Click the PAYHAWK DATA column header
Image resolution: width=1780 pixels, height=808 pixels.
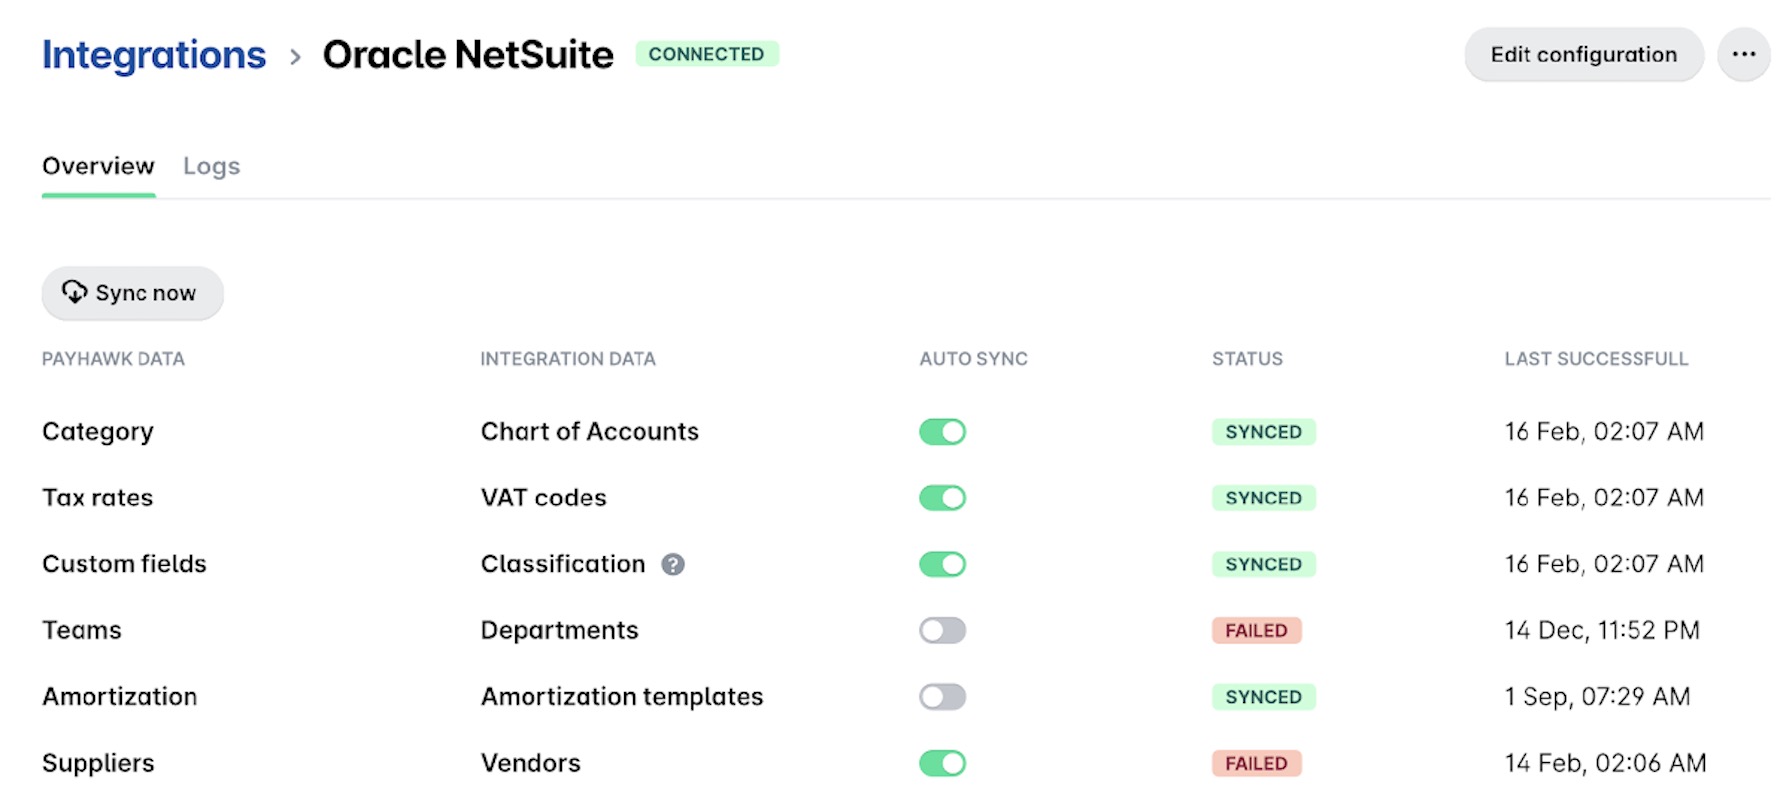click(x=113, y=359)
